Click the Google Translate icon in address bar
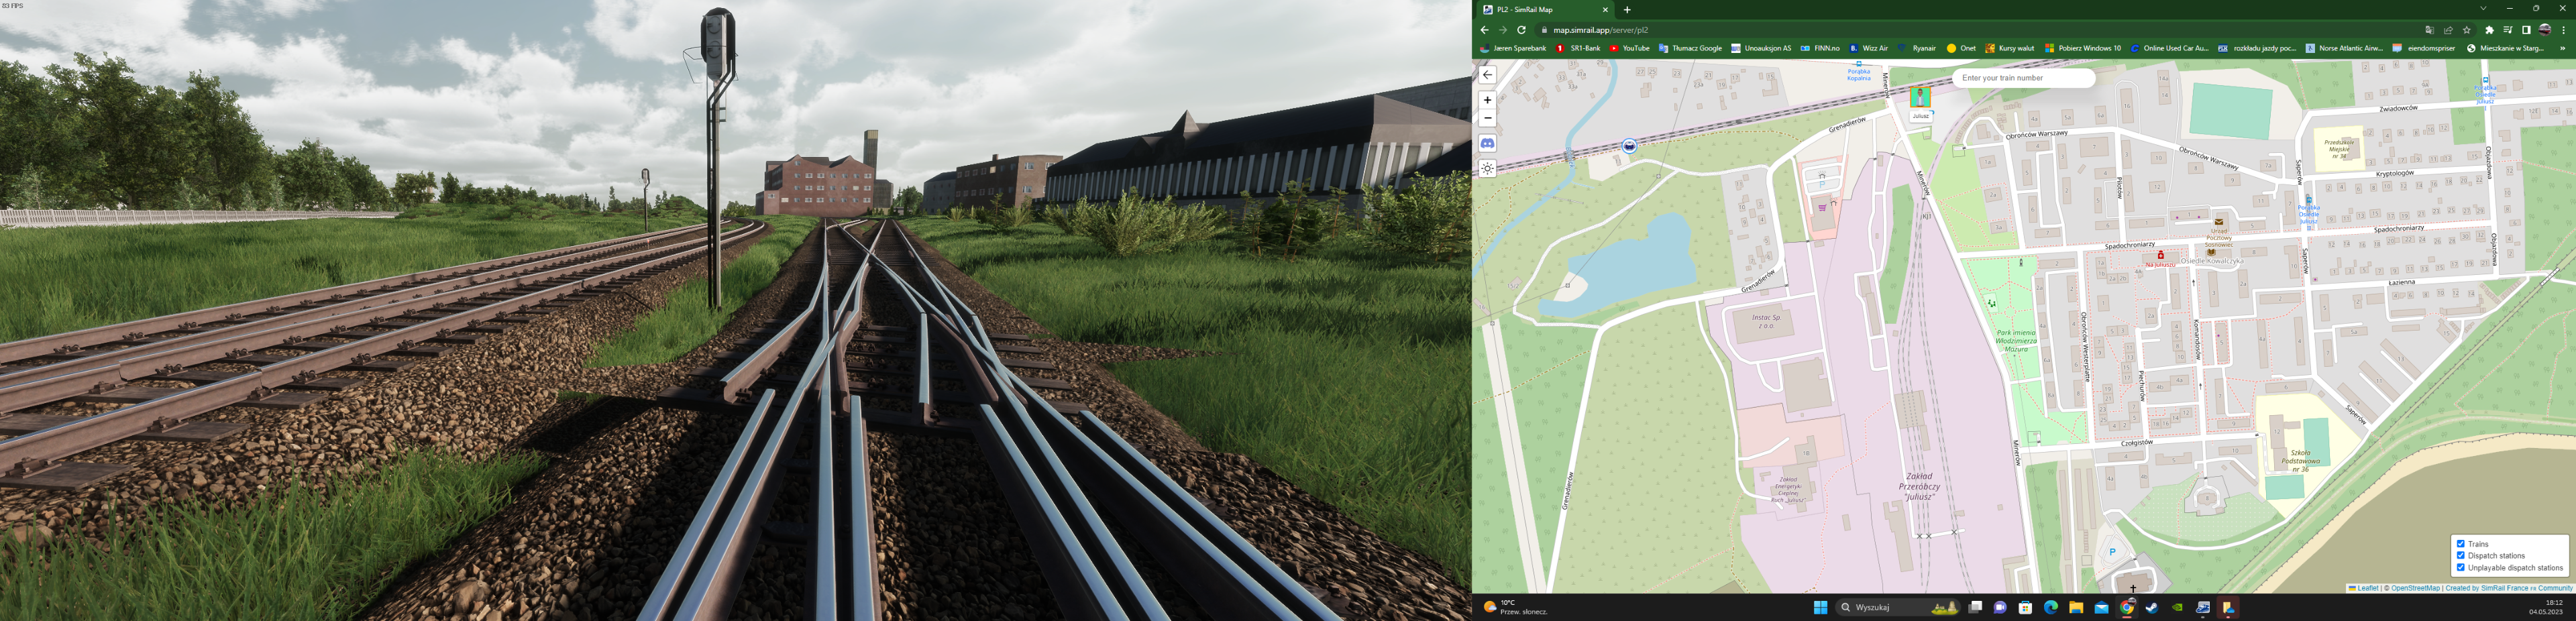Viewport: 2576px width, 621px height. pyautogui.click(x=2430, y=30)
